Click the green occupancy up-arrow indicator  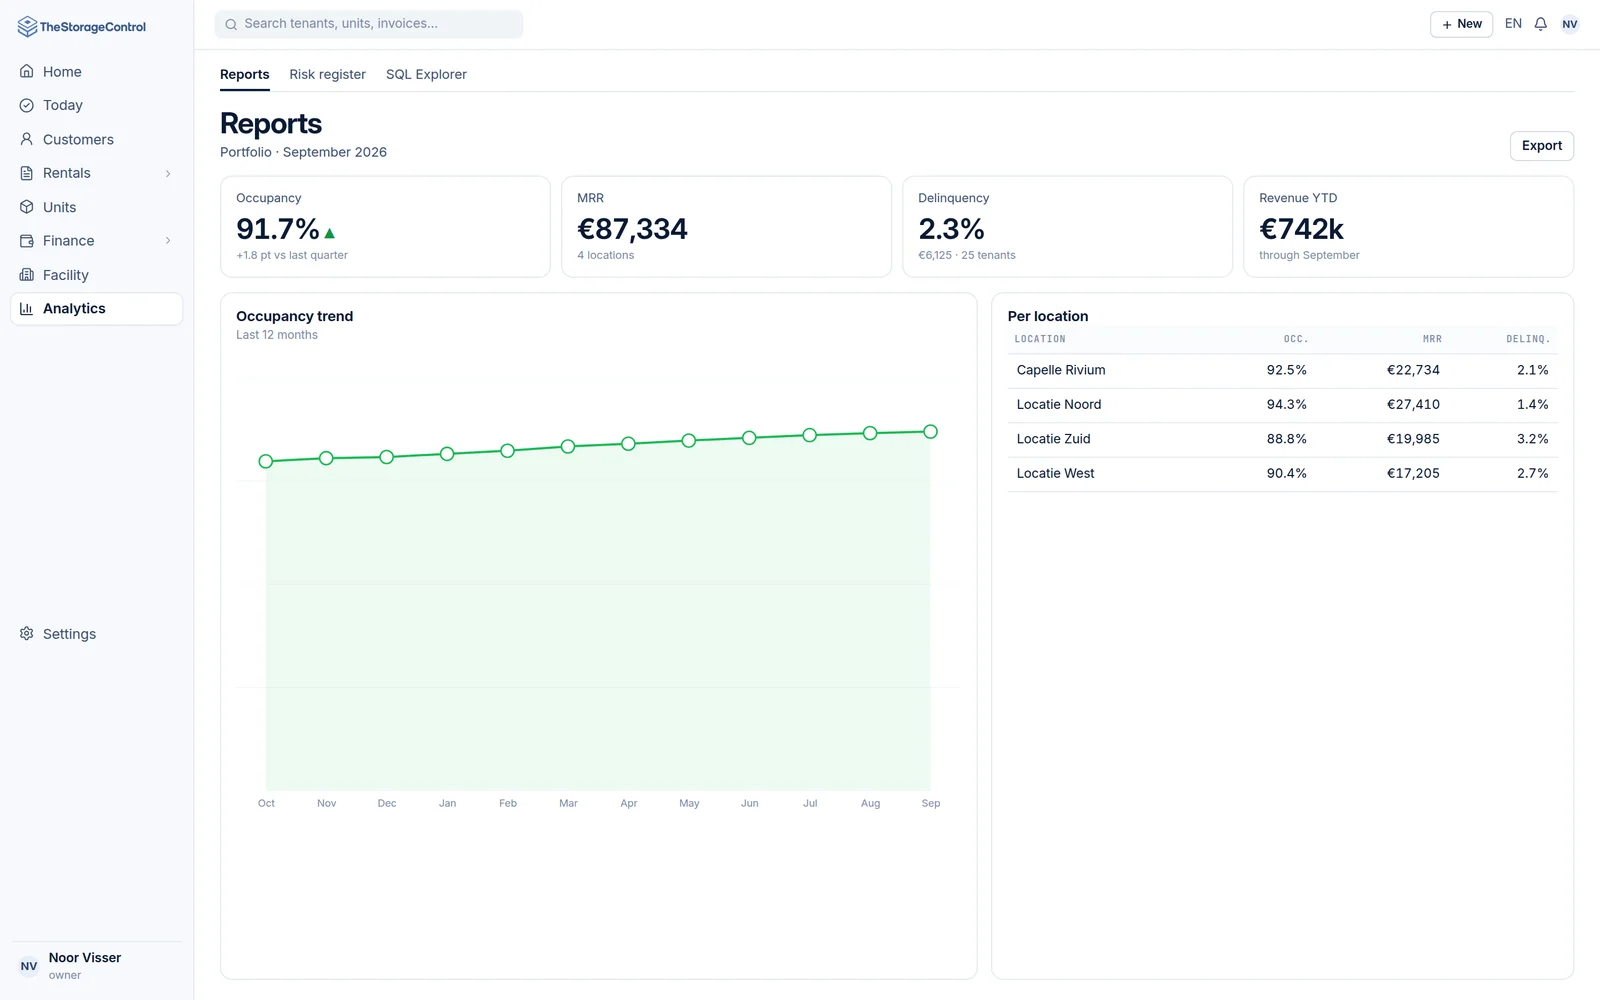click(x=329, y=233)
